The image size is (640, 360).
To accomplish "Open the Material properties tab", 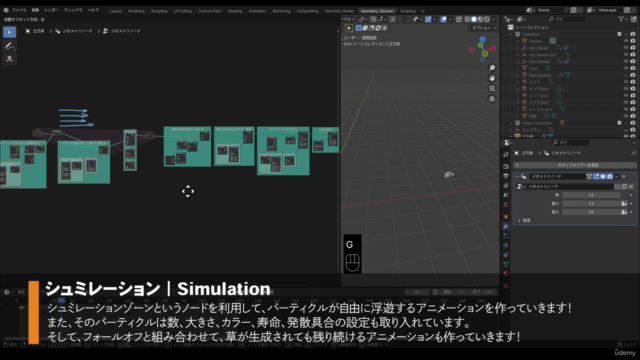I will (x=506, y=273).
